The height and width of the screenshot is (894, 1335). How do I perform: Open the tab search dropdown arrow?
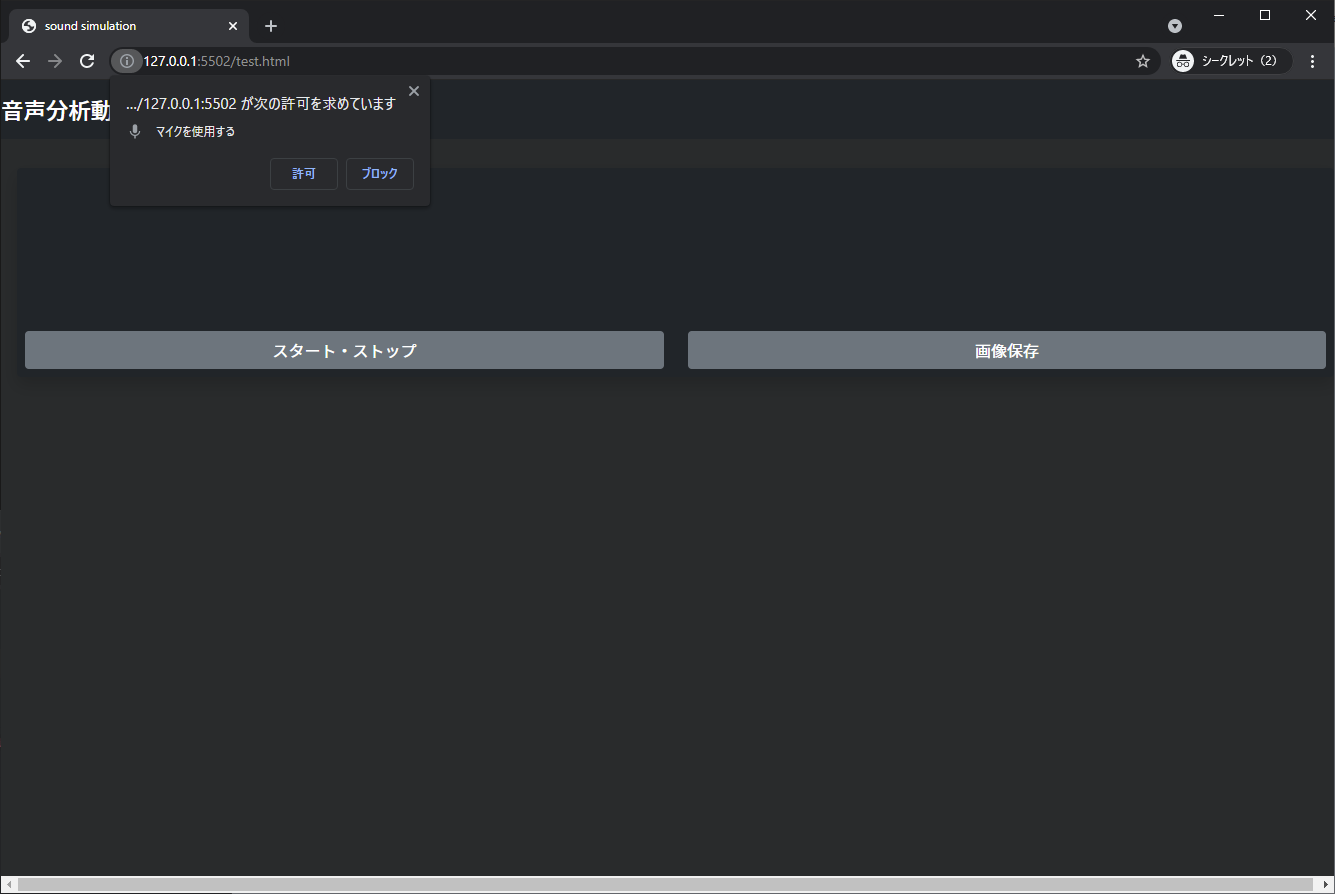tap(1175, 26)
